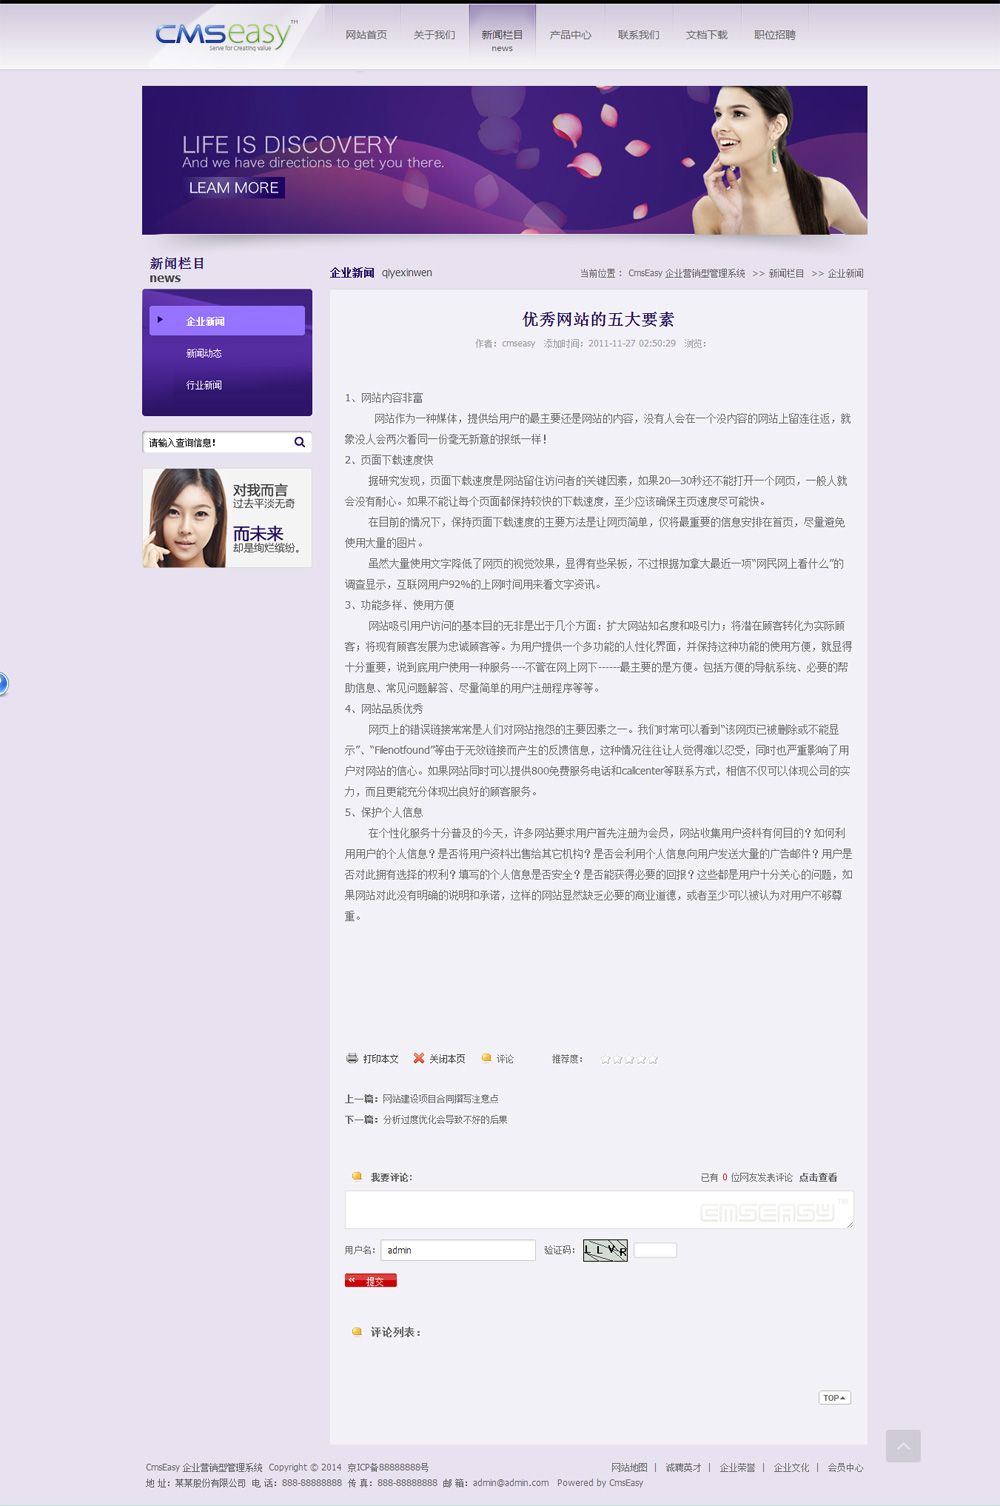Rate five stars in 推荐度
1000x1506 pixels.
click(x=653, y=1059)
